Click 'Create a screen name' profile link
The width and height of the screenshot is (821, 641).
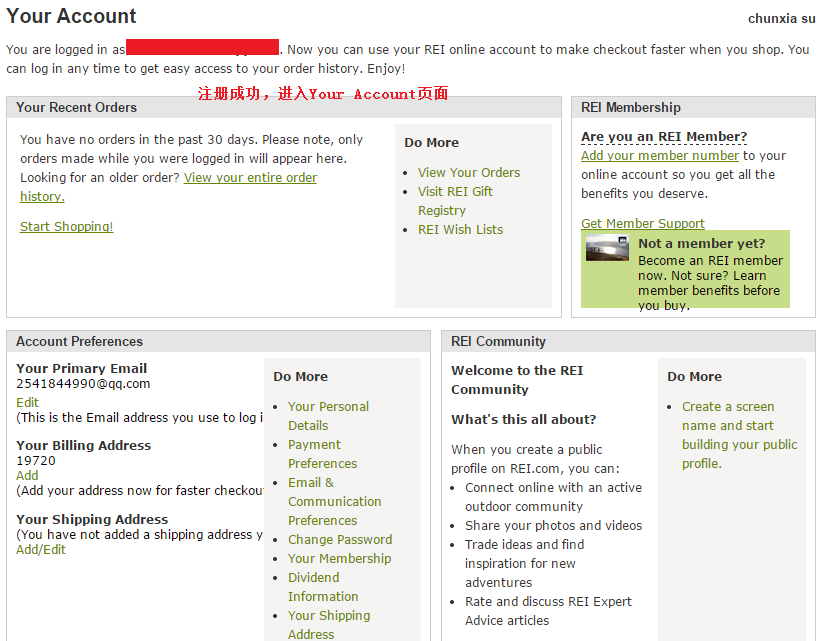click(739, 435)
